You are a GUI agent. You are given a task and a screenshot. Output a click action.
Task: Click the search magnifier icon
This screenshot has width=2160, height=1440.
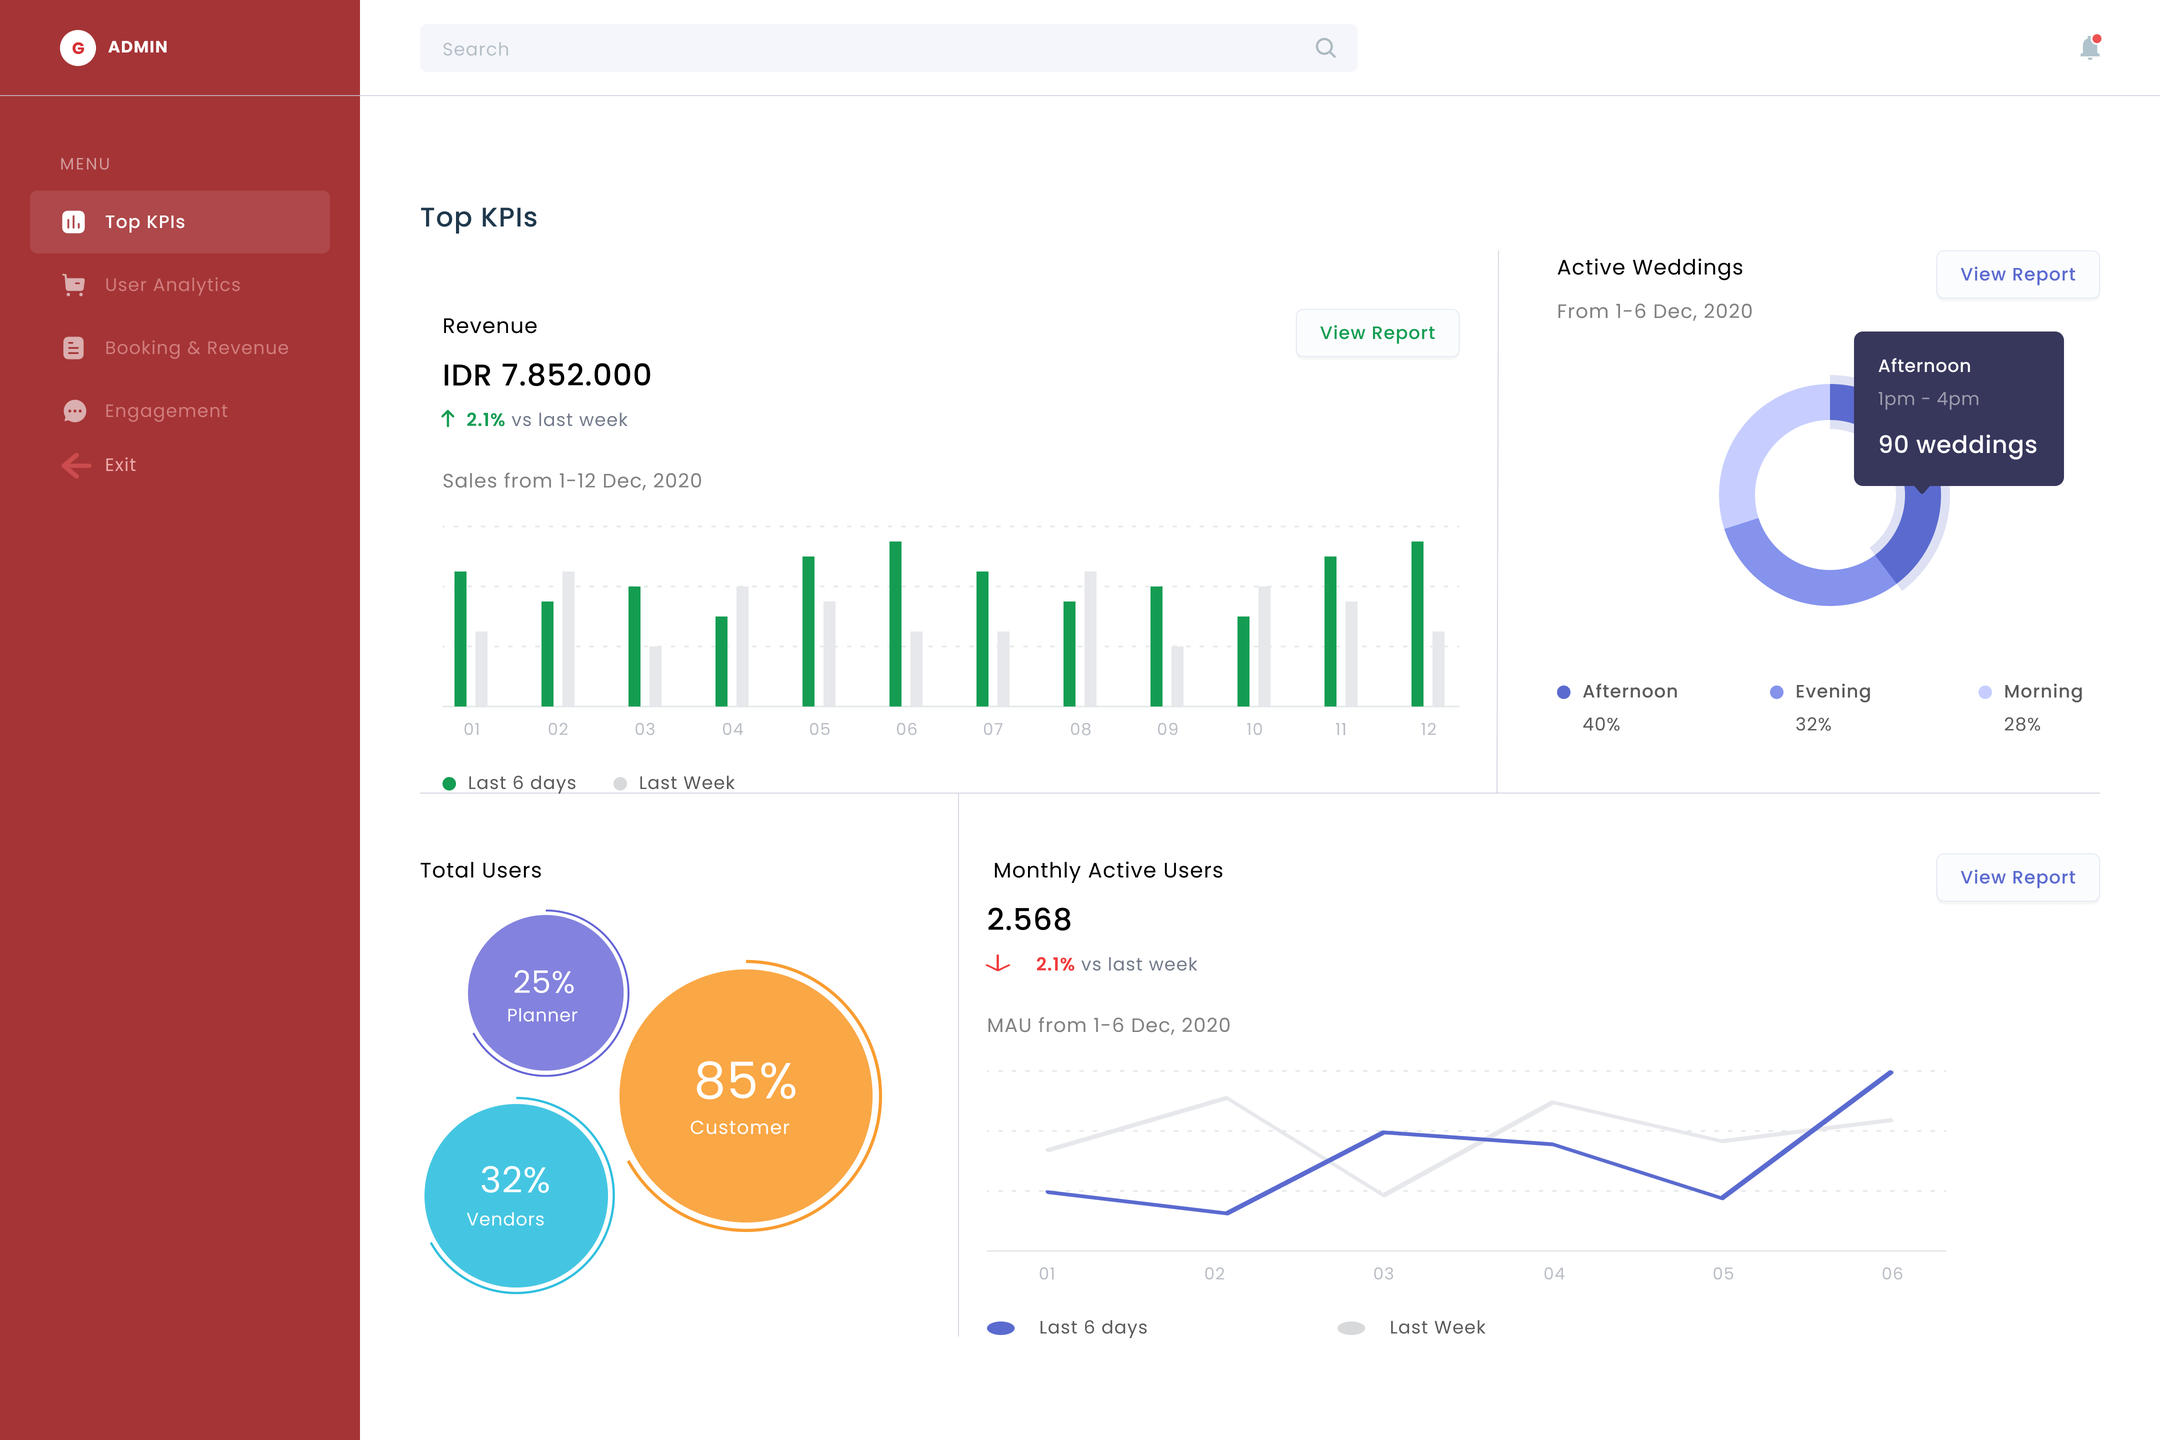[x=1325, y=48]
